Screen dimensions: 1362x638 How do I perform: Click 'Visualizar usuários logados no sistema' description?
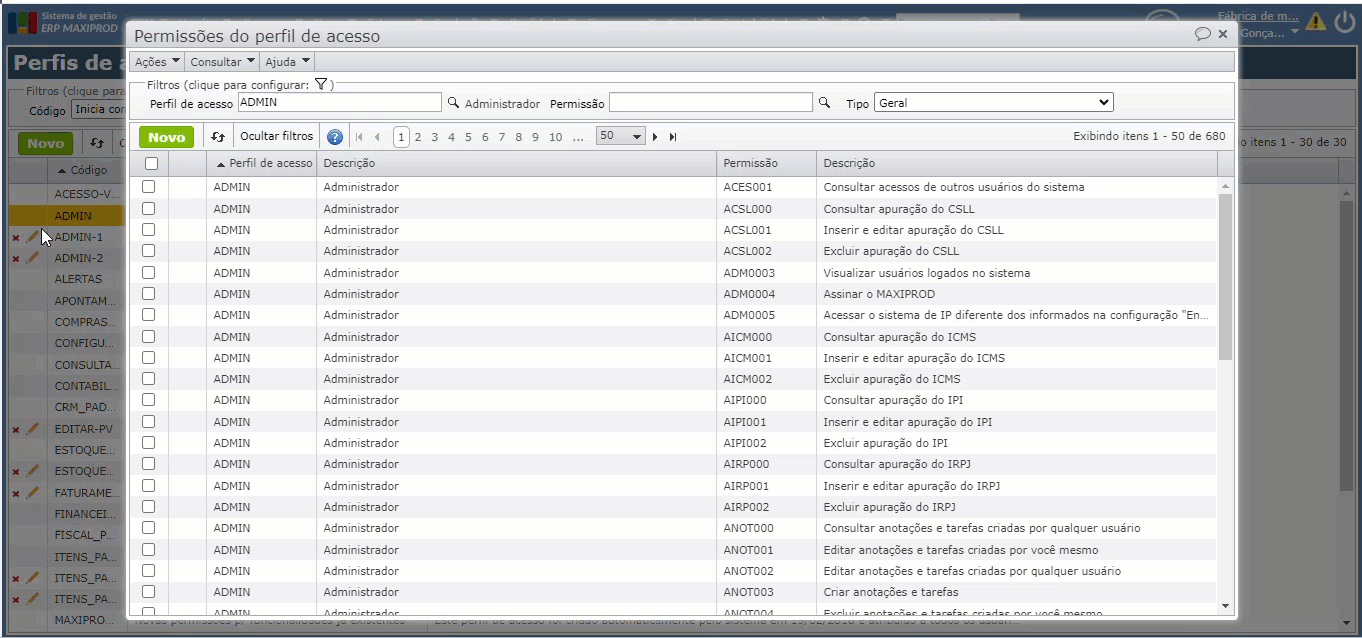click(926, 273)
